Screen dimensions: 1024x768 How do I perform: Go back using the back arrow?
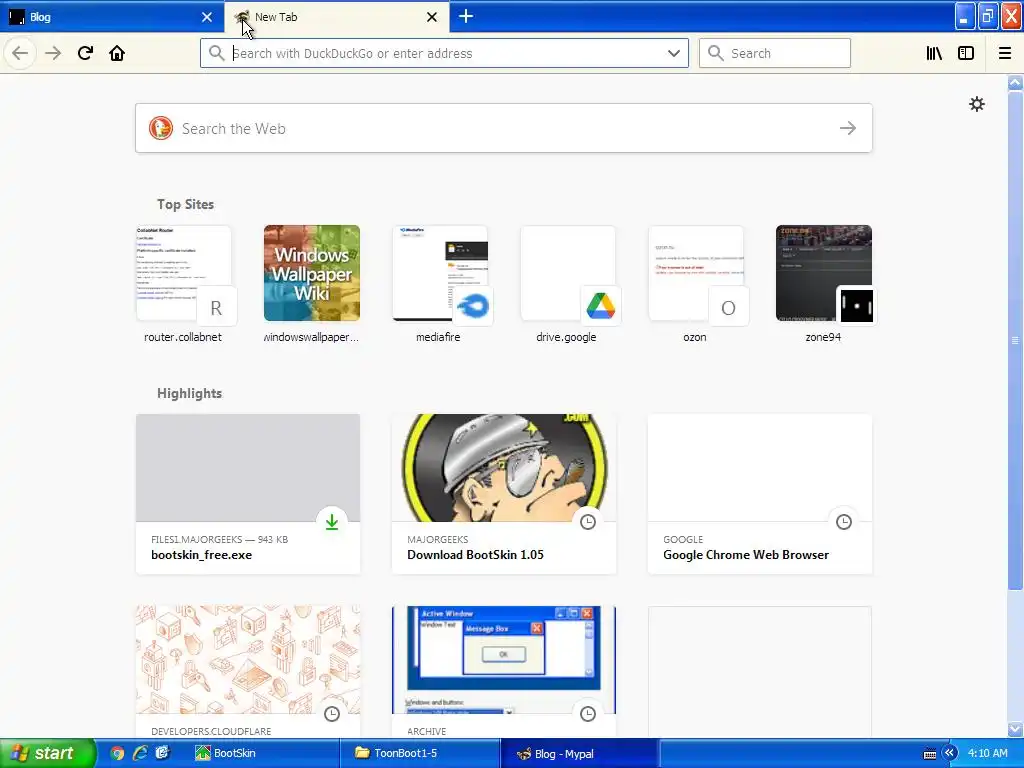pyautogui.click(x=20, y=53)
